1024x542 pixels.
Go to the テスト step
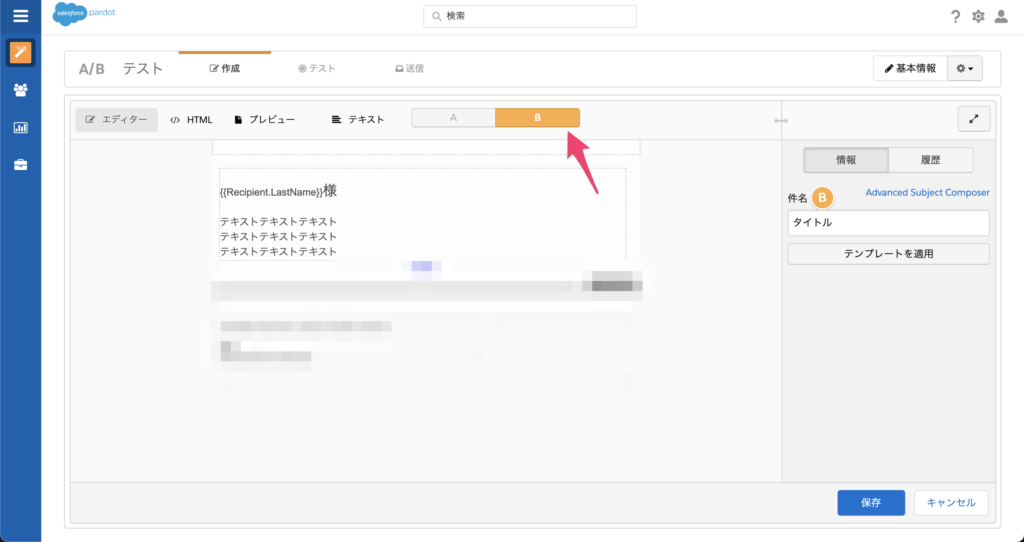tap(316, 68)
